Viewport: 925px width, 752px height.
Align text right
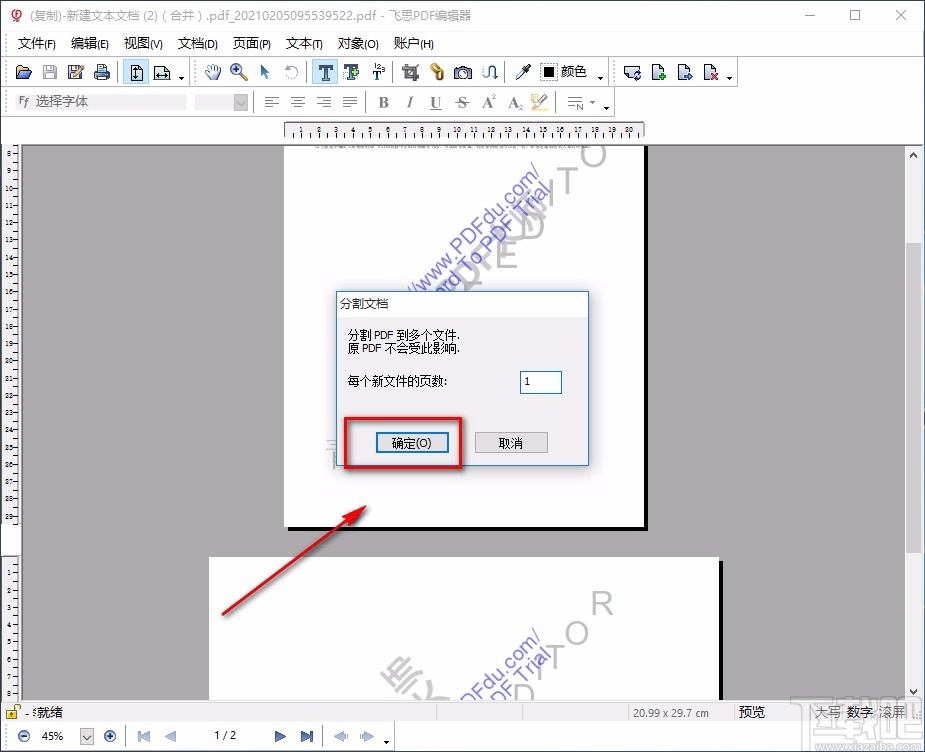coord(324,103)
